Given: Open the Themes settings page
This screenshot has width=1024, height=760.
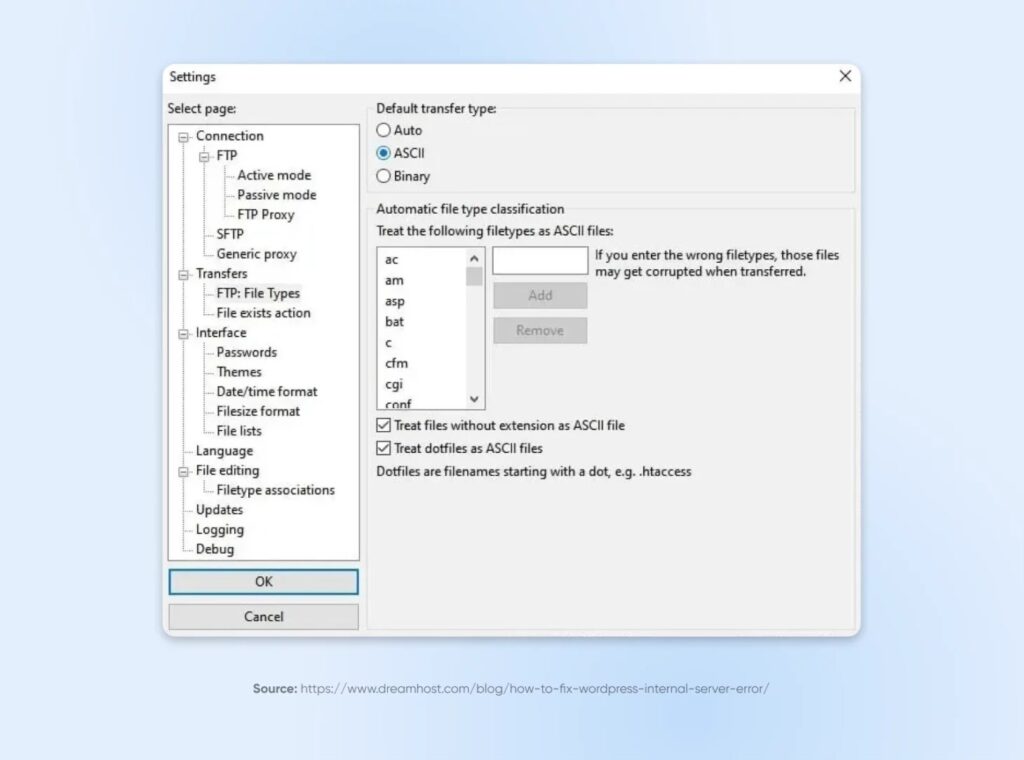Looking at the screenshot, I should click(238, 372).
